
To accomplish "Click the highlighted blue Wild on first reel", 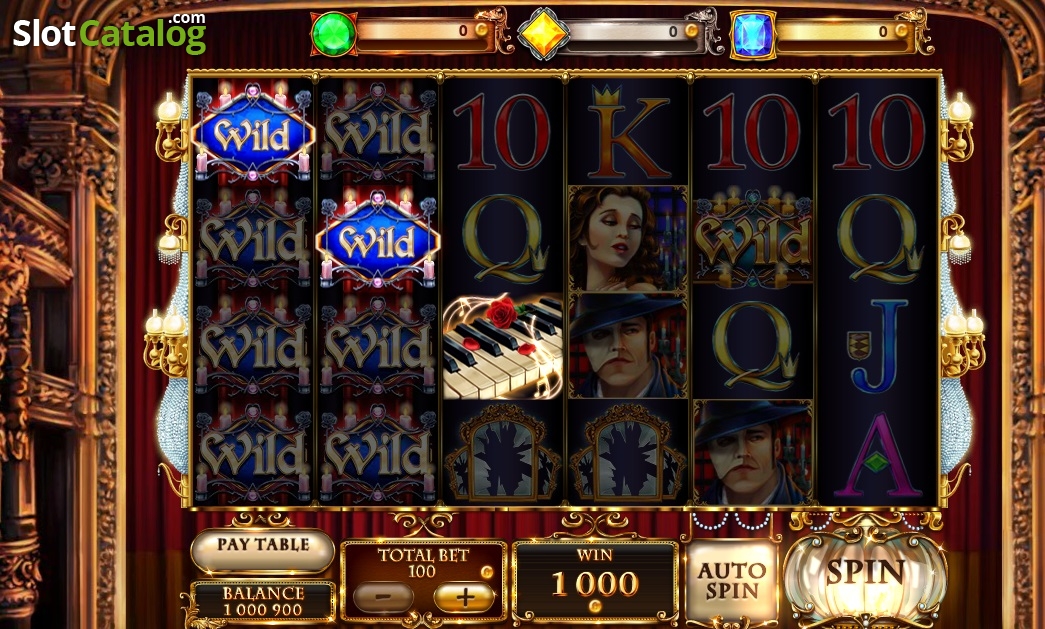I will [x=253, y=133].
